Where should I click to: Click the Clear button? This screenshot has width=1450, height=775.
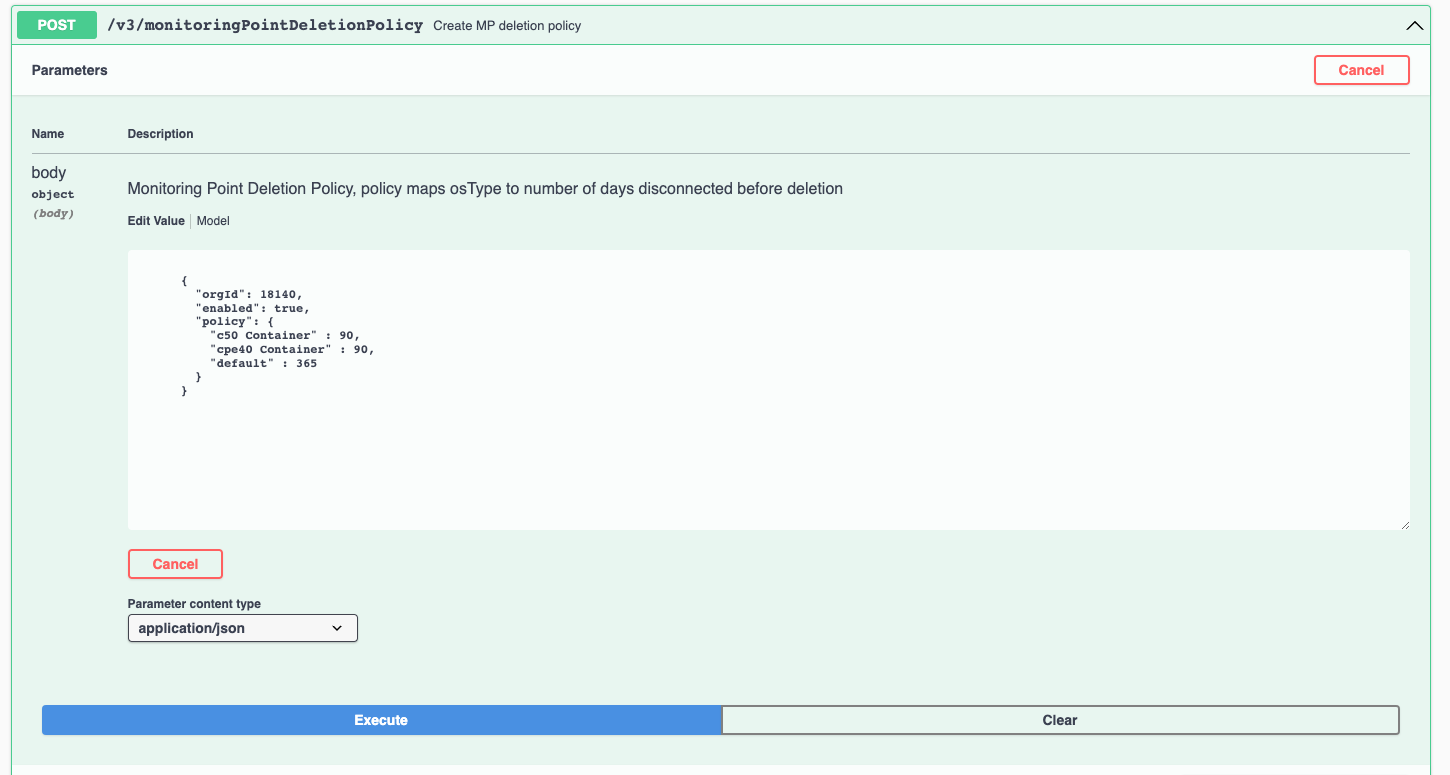point(1060,720)
